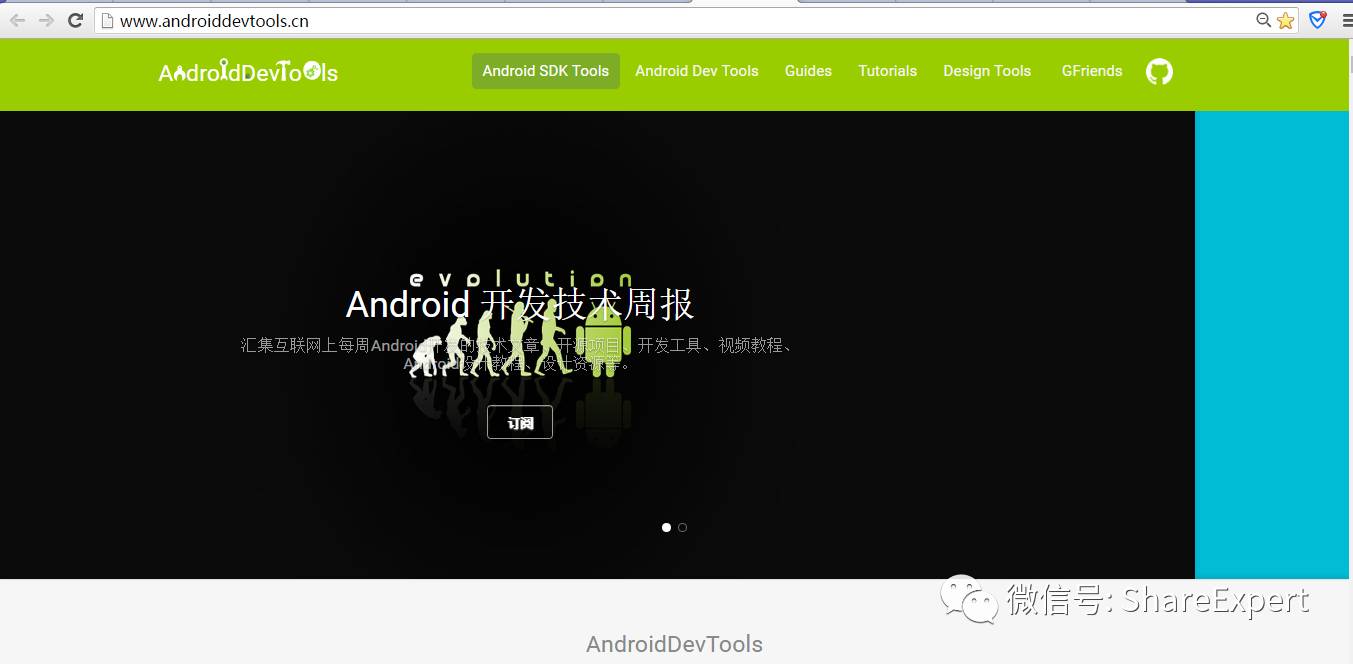Image resolution: width=1353 pixels, height=664 pixels.
Task: Click the shield extension icon
Action: pyautogui.click(x=1318, y=20)
